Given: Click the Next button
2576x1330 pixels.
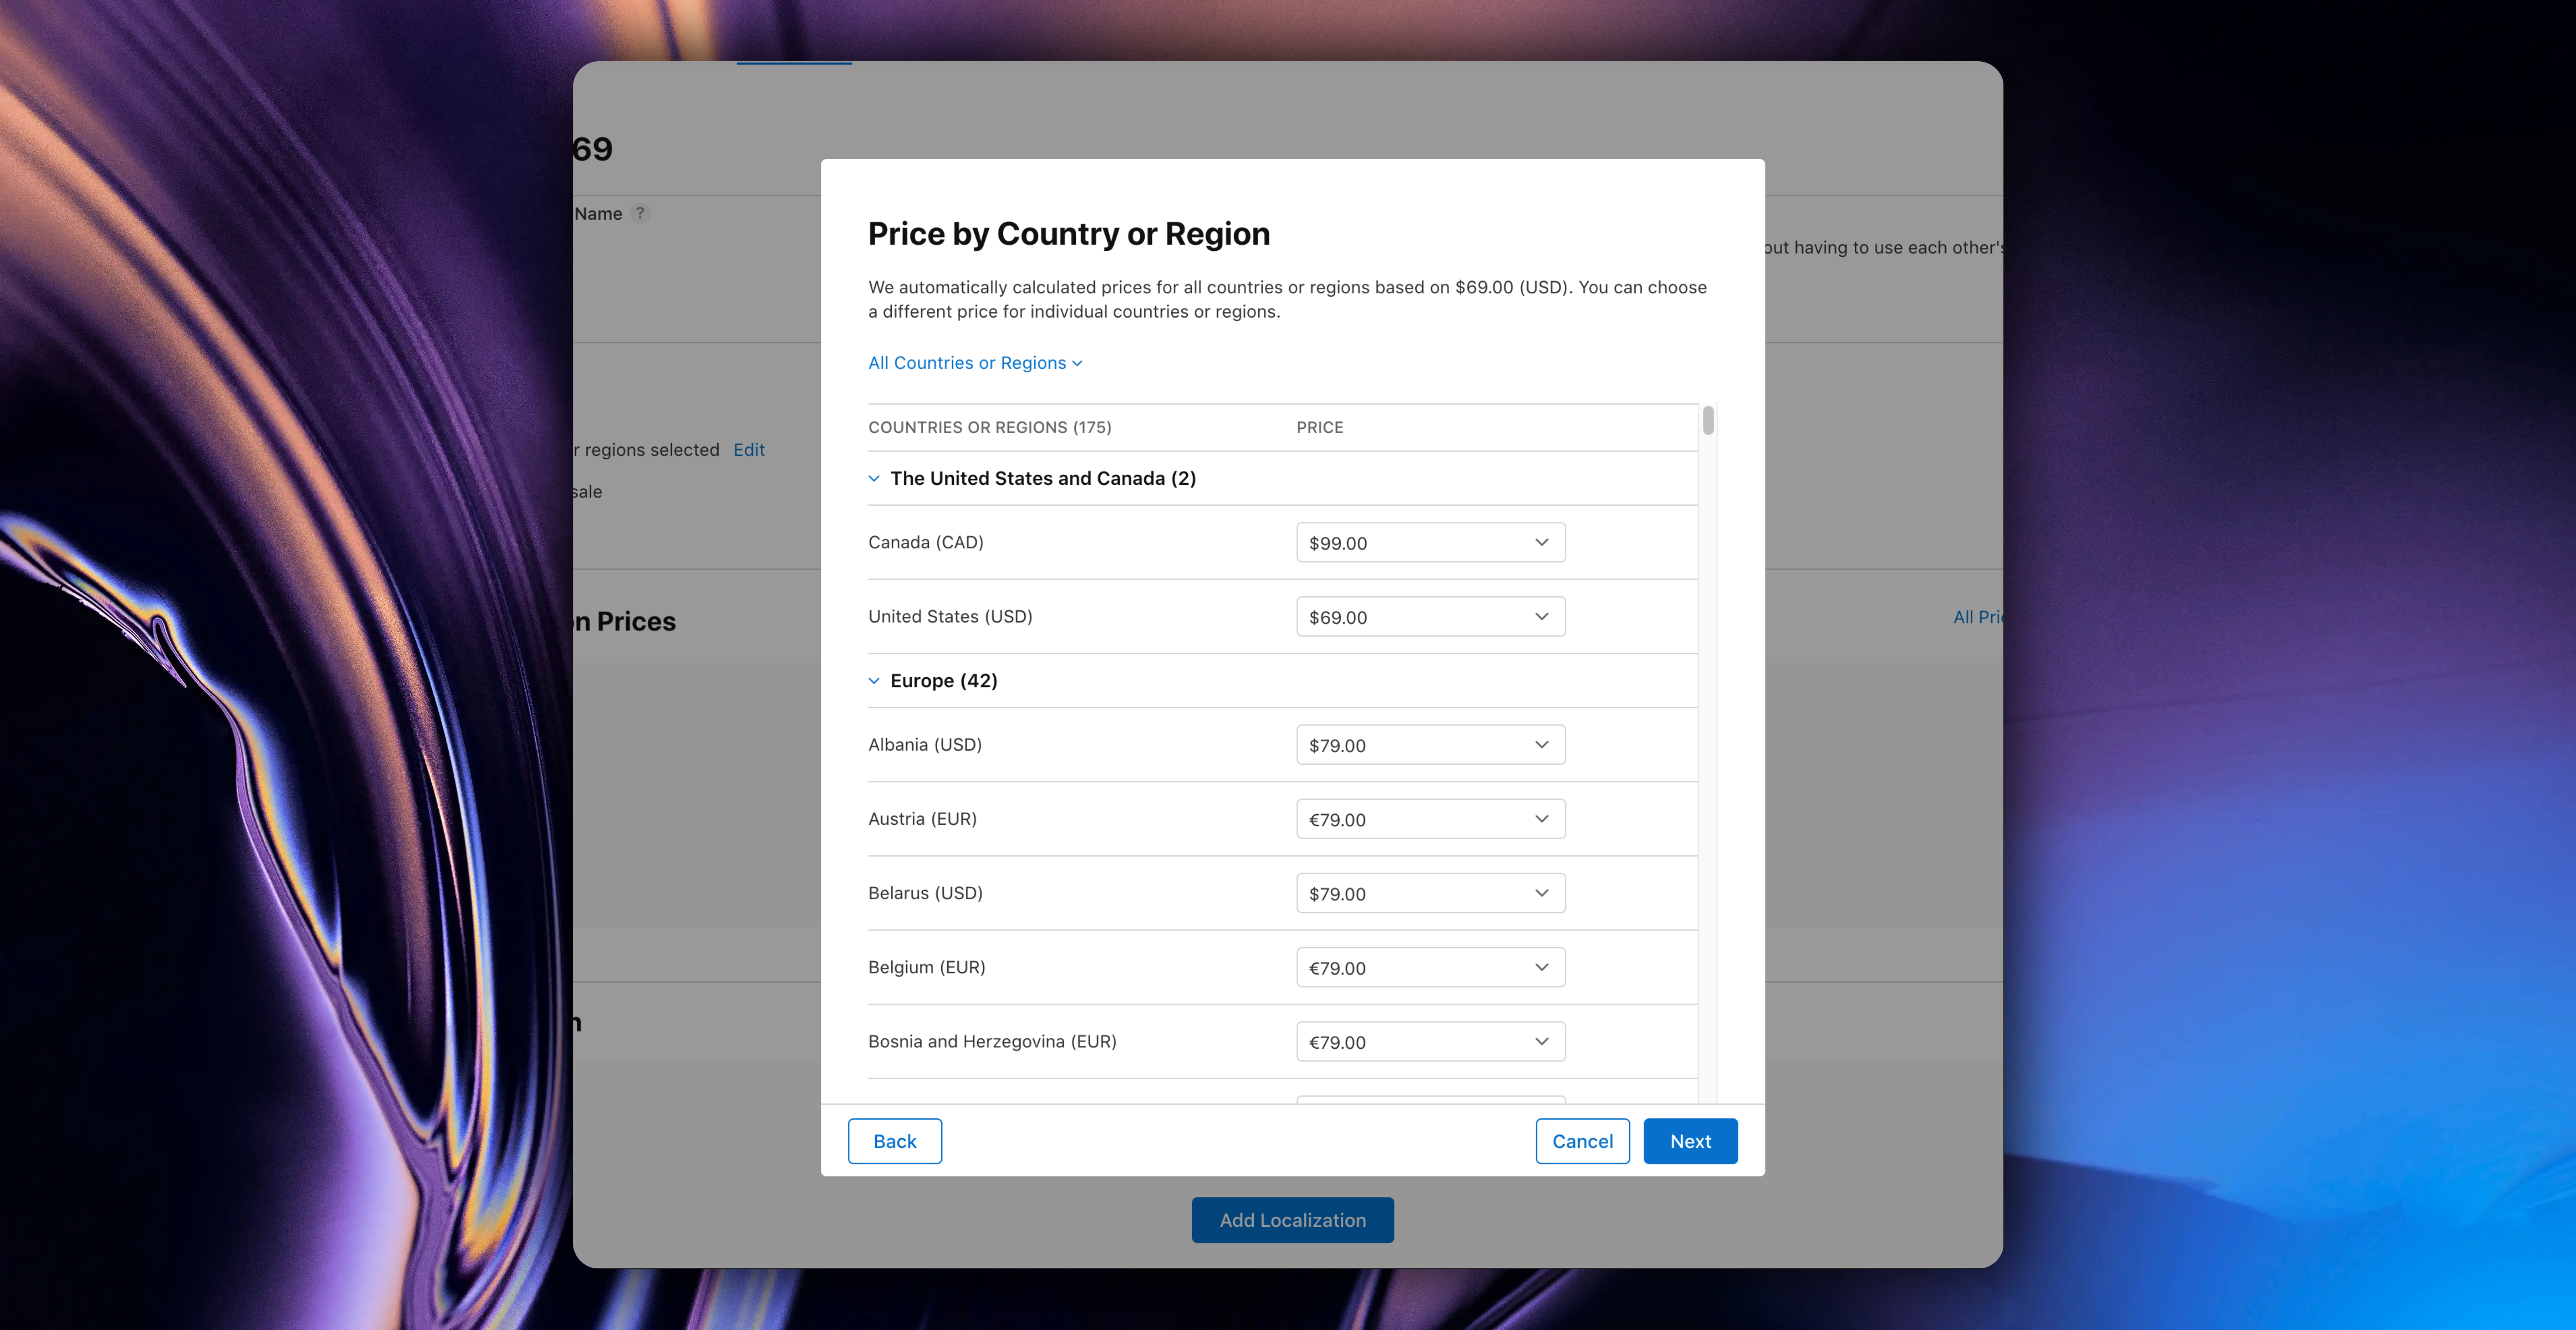Looking at the screenshot, I should pos(1690,1140).
